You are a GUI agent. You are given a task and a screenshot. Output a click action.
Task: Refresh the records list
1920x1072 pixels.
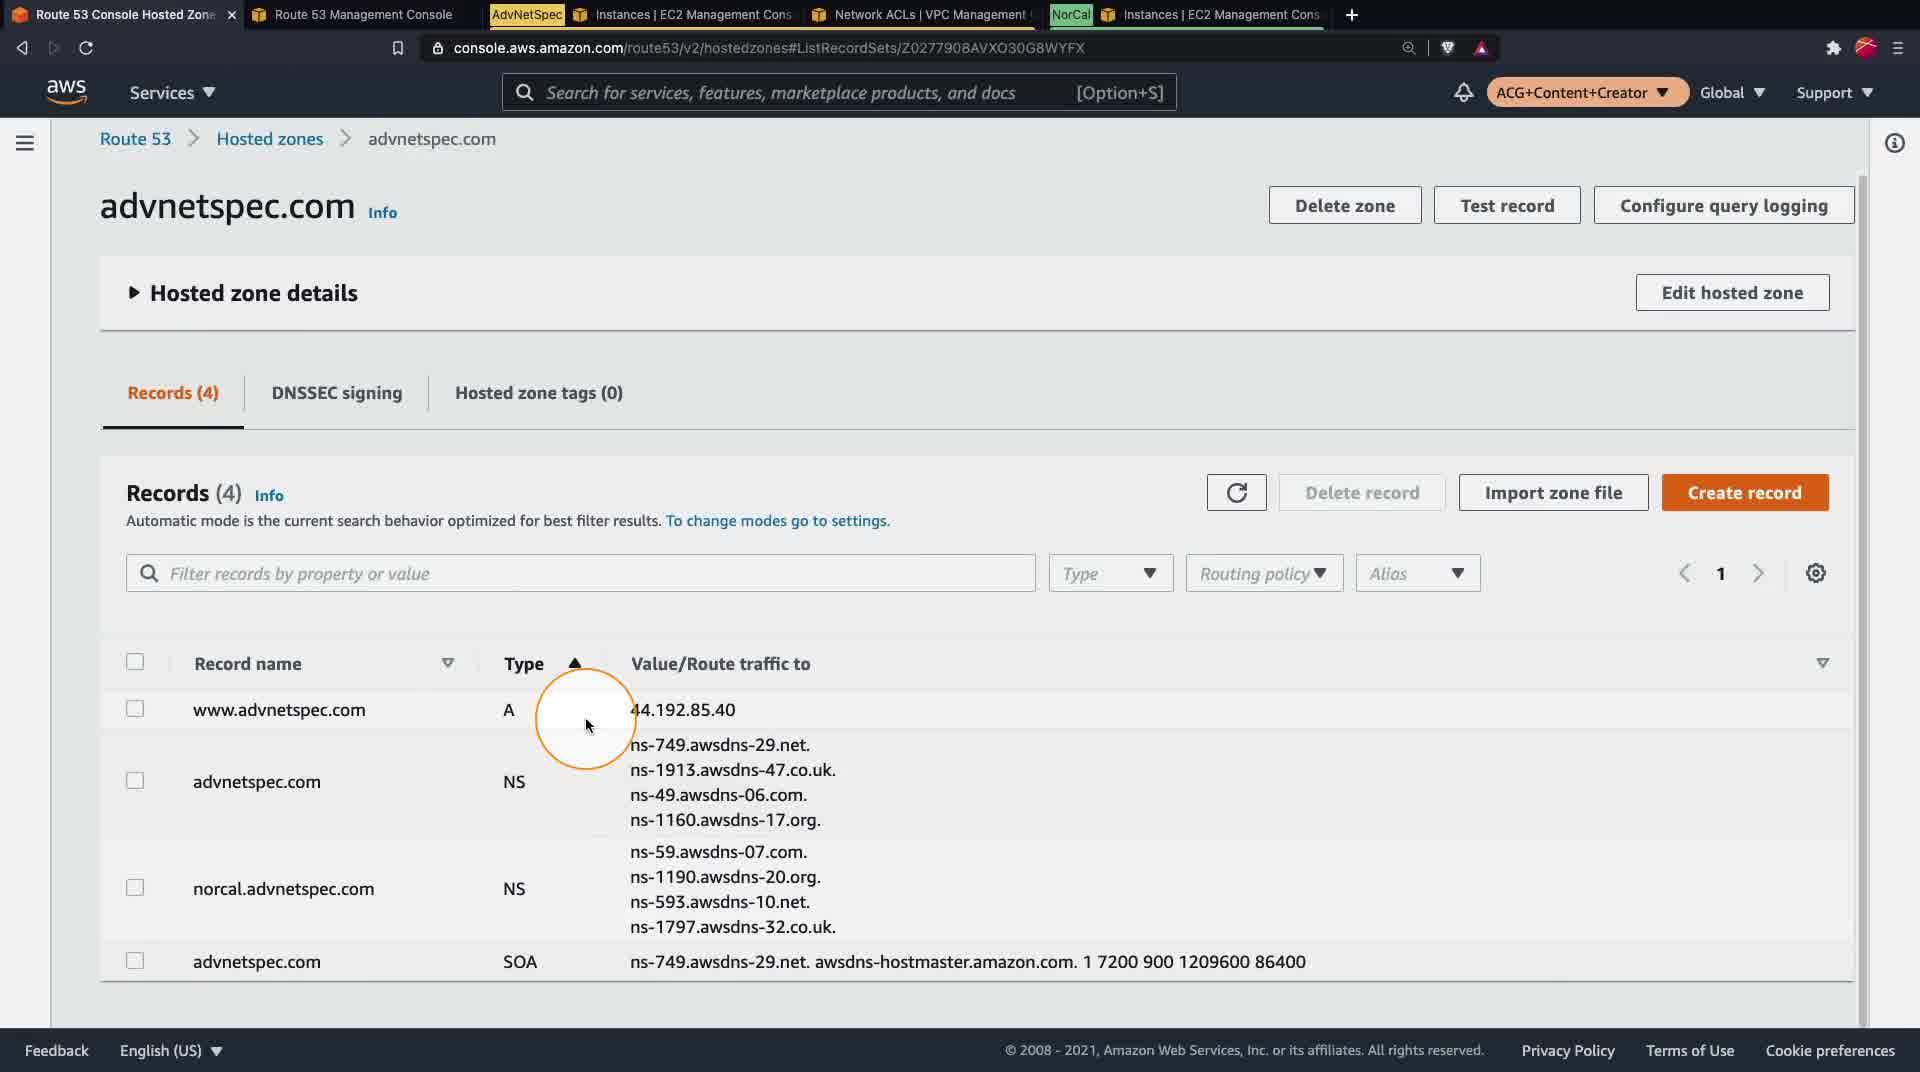1236,493
